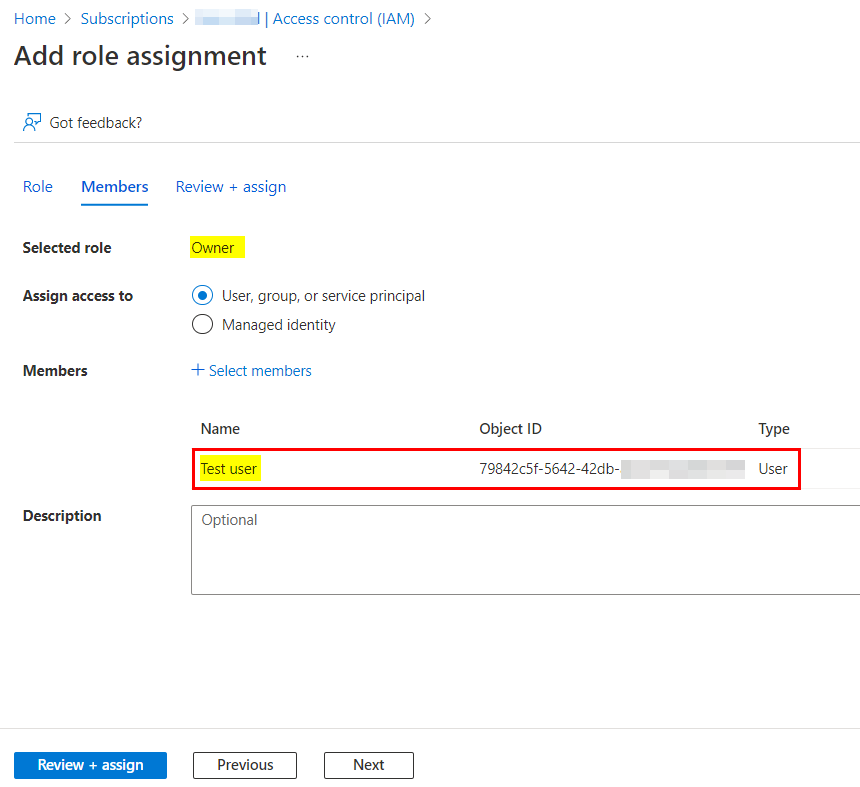860x787 pixels.
Task: Switch to the Role tab
Action: point(38,187)
